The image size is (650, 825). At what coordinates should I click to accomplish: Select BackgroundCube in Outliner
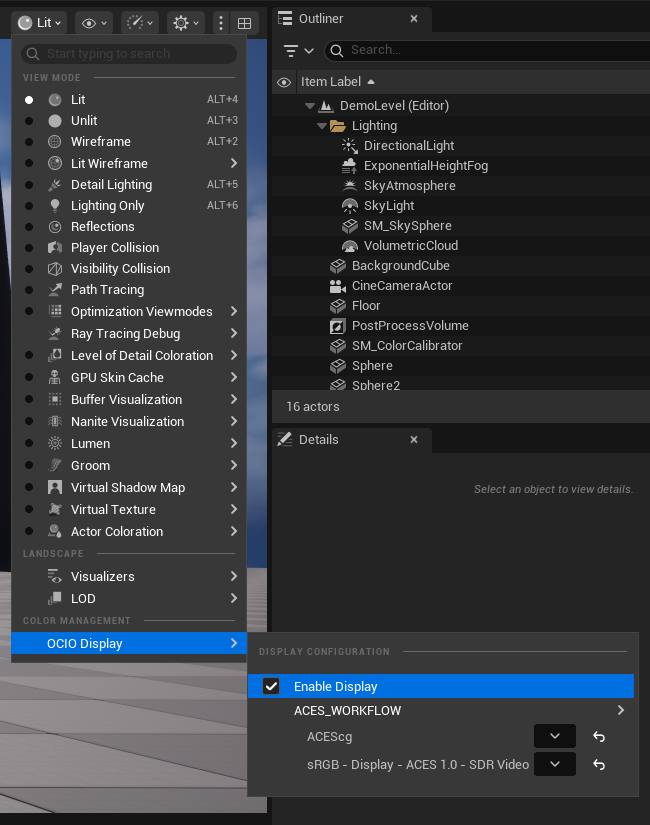tap(401, 266)
